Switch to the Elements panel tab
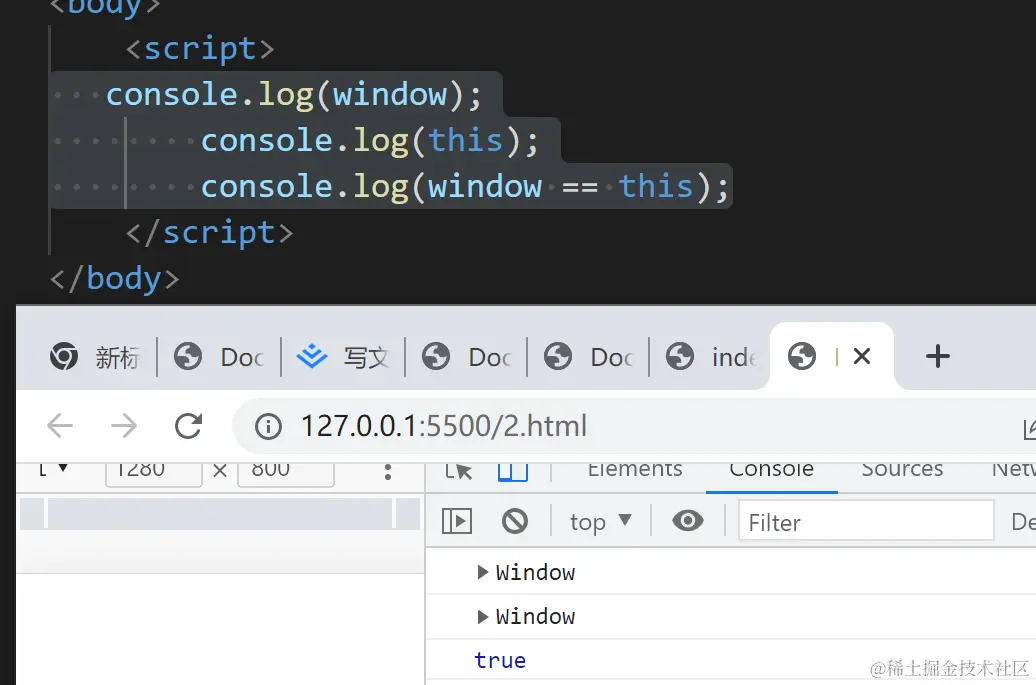The height and width of the screenshot is (685, 1036). coord(635,470)
